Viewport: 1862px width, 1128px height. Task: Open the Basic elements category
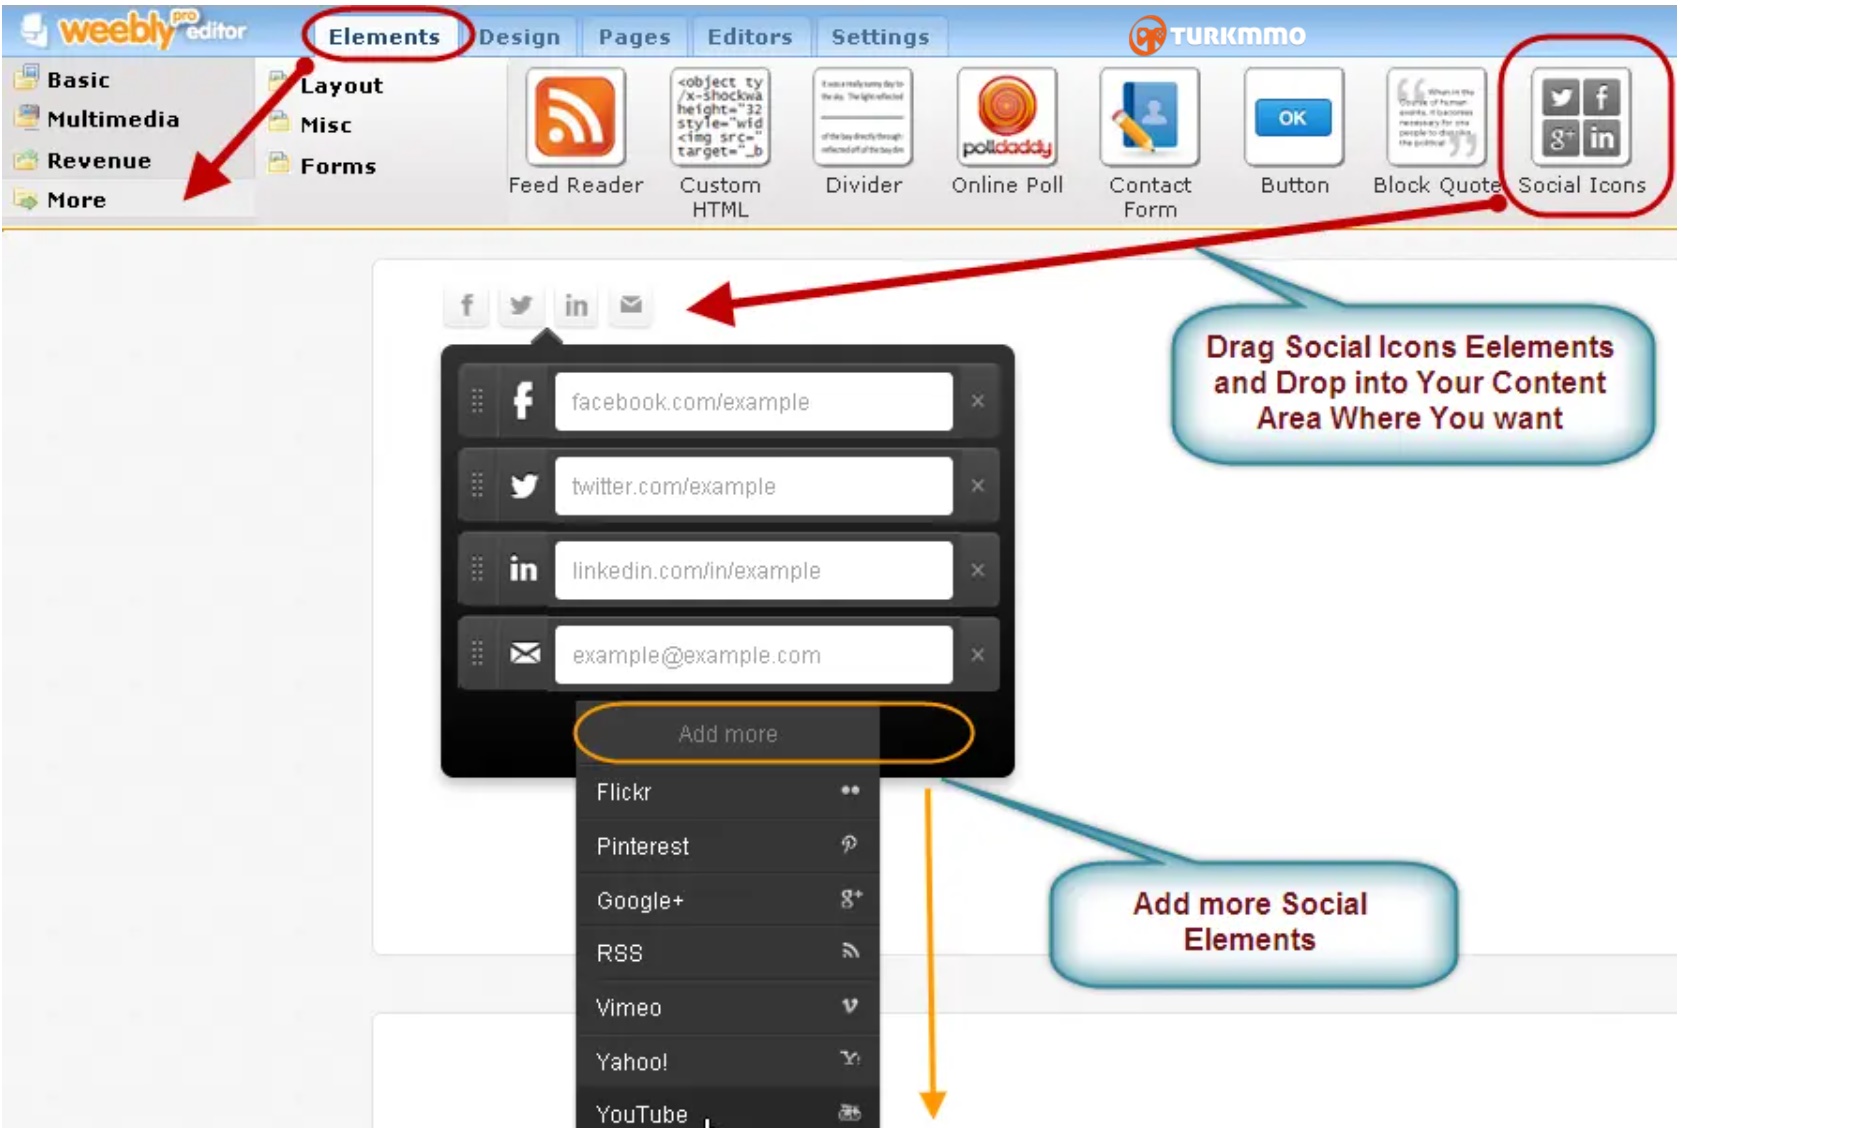click(x=62, y=79)
